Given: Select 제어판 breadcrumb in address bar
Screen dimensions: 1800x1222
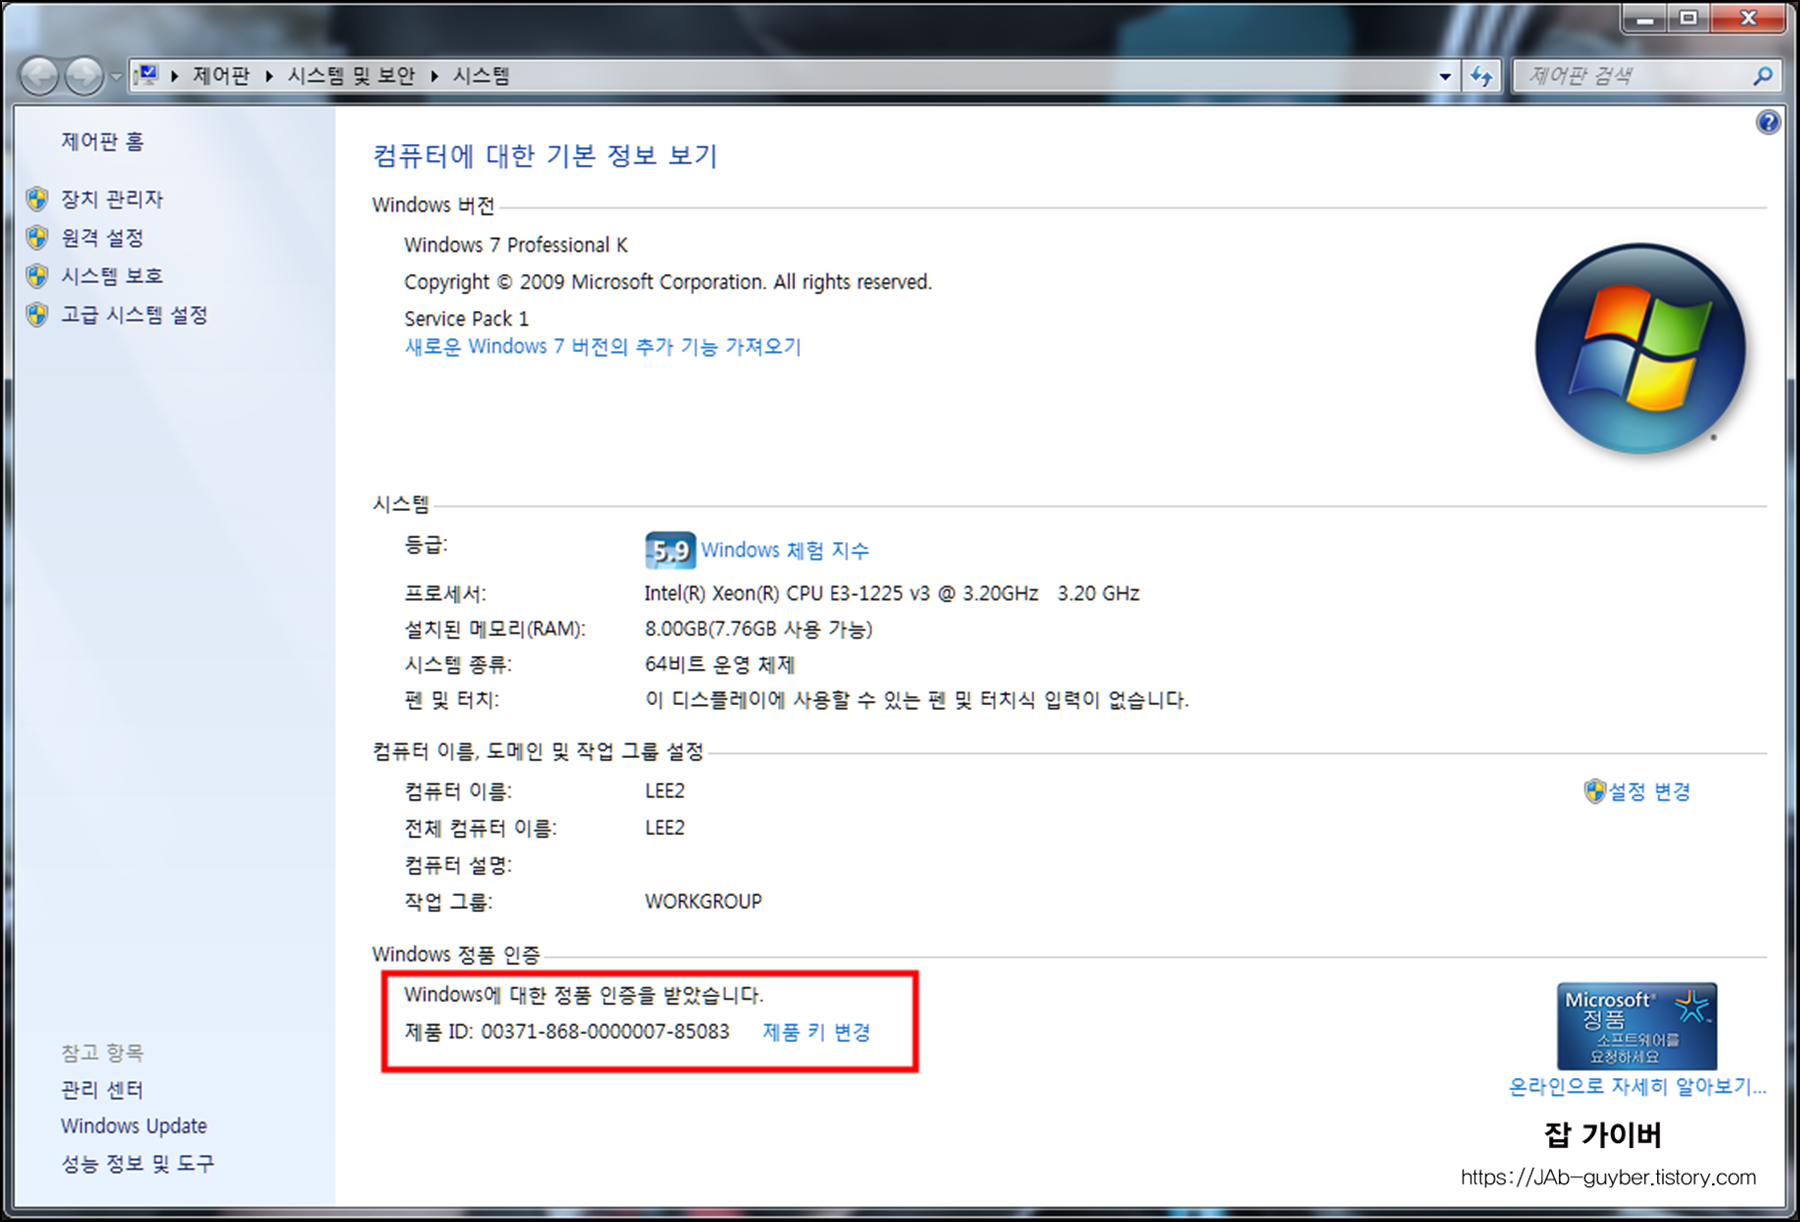Looking at the screenshot, I should click(221, 76).
